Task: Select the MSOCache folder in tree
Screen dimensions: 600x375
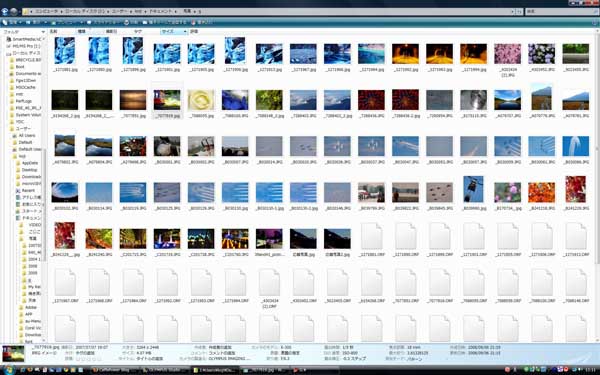Action: click(x=22, y=87)
